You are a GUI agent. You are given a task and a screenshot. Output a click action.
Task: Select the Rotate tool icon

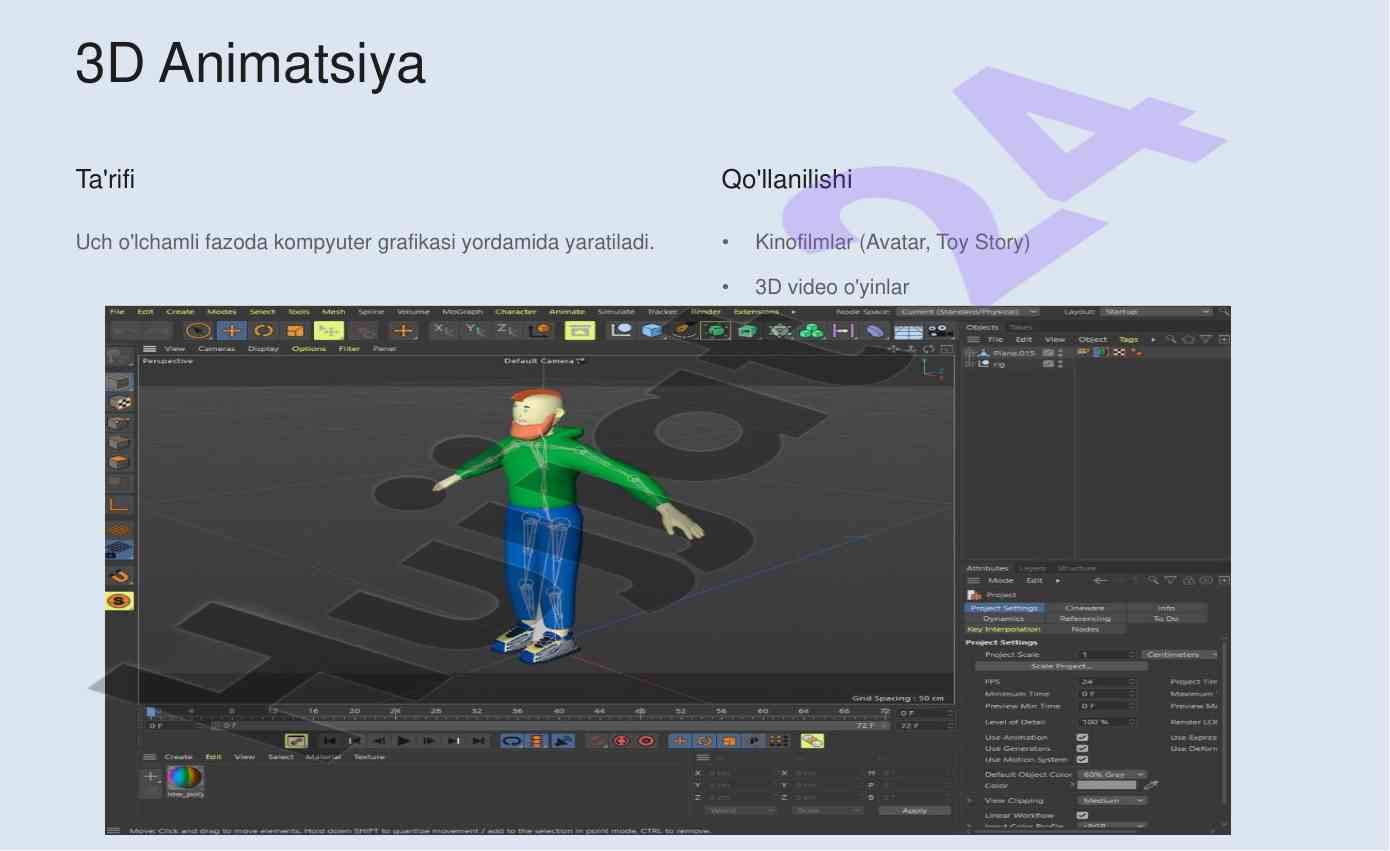pos(264,330)
